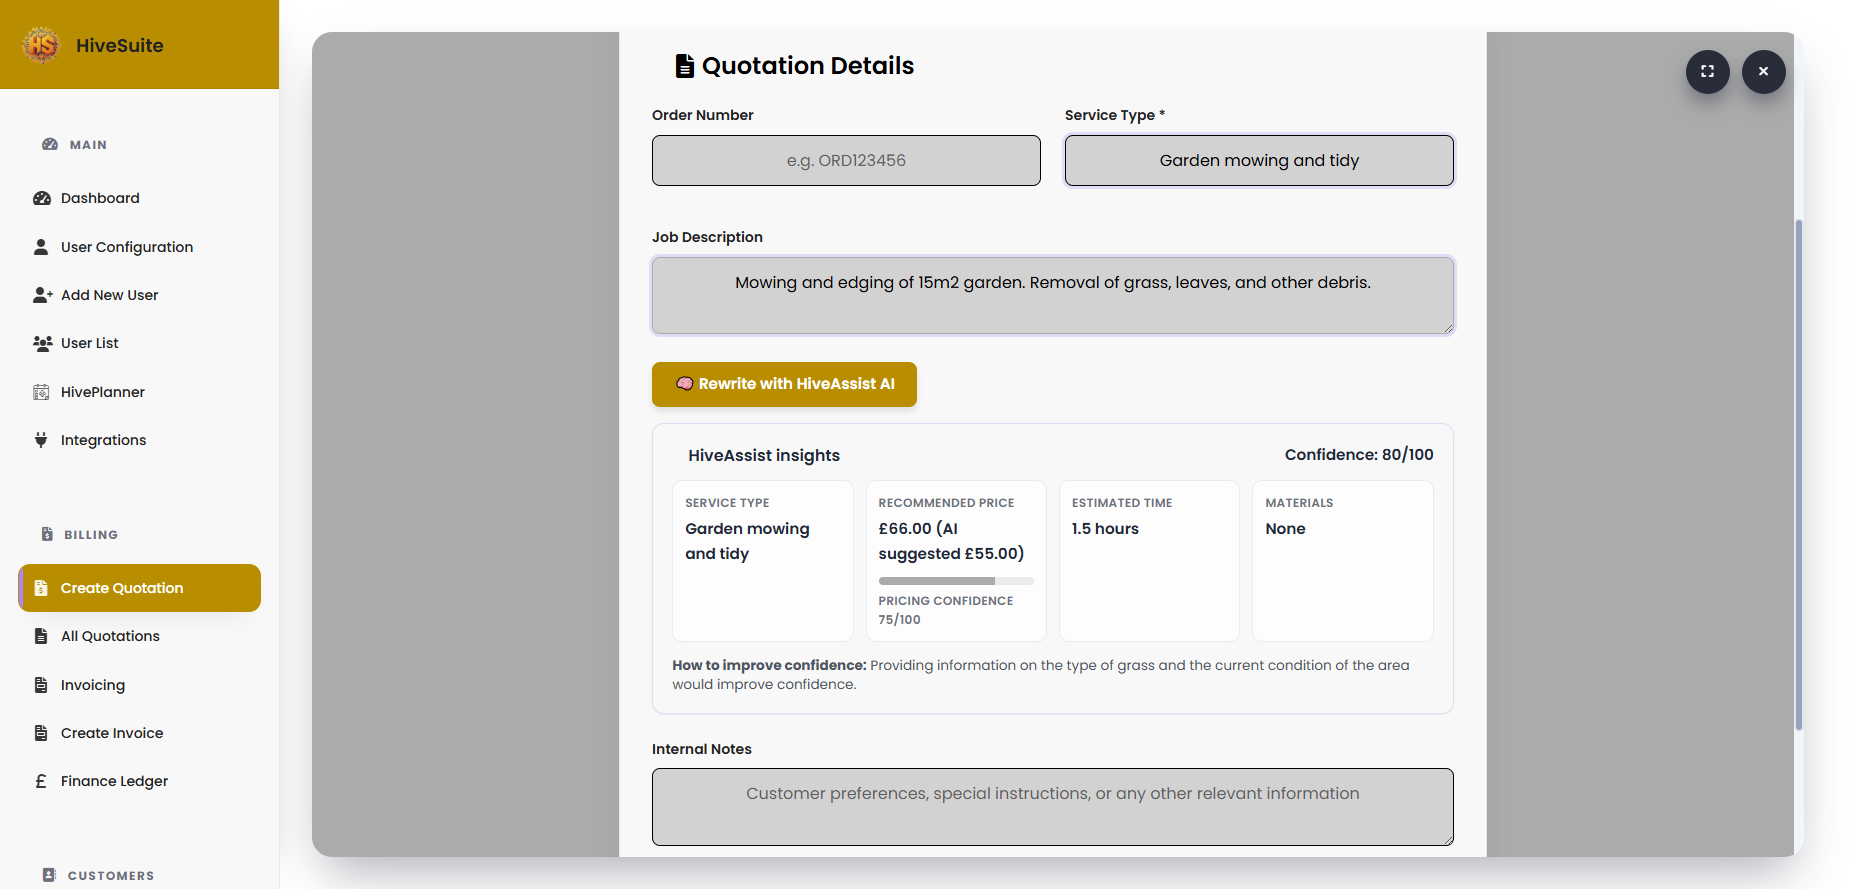This screenshot has width=1866, height=889.
Task: Click into the Job Description textarea
Action: [1052, 295]
